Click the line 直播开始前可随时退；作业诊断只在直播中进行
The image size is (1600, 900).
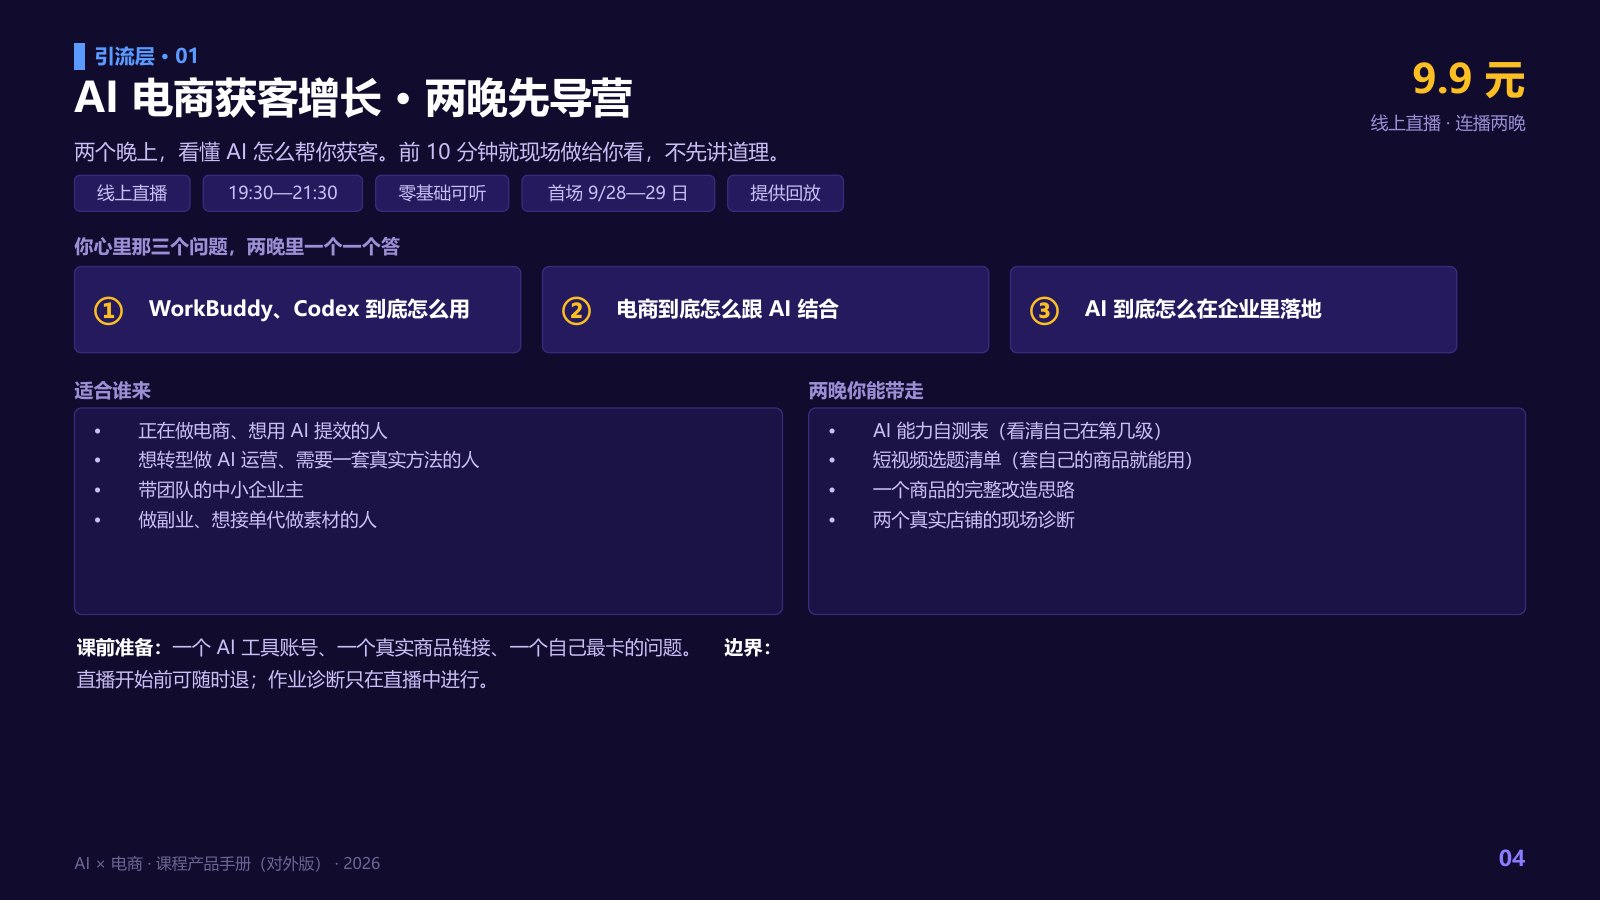click(x=284, y=680)
